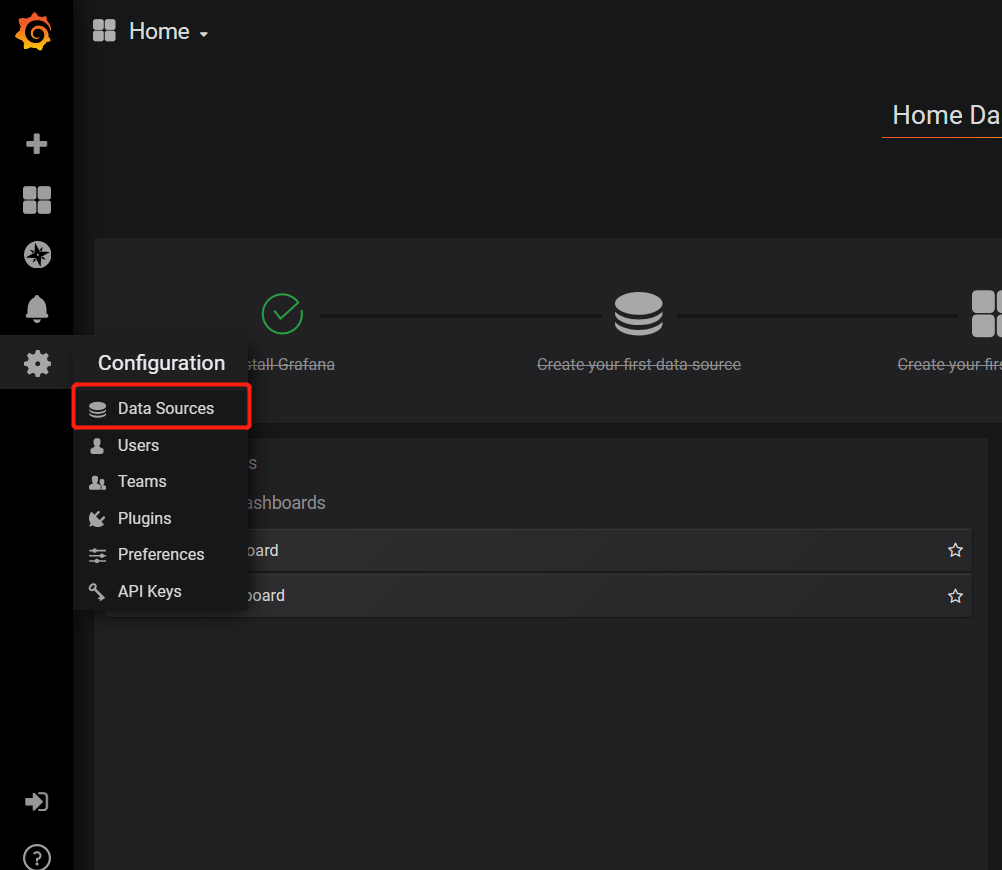The height and width of the screenshot is (870, 1002).
Task: Open Alerting via the bell icon
Action: click(36, 308)
